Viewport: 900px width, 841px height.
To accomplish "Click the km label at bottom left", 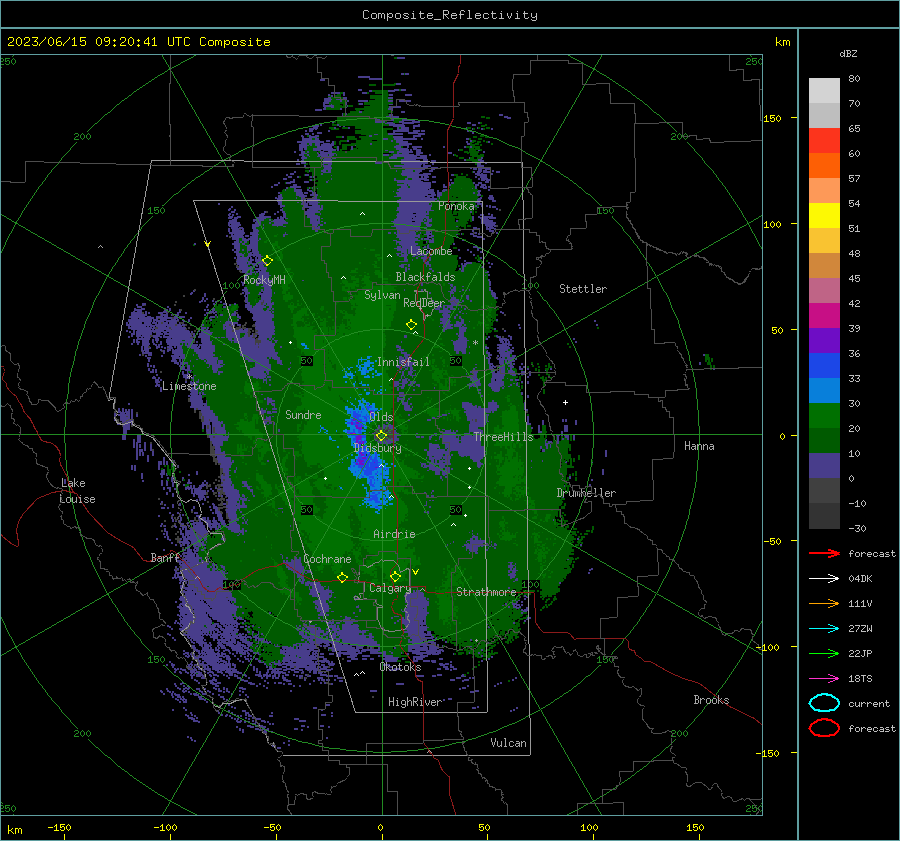I will point(14,830).
